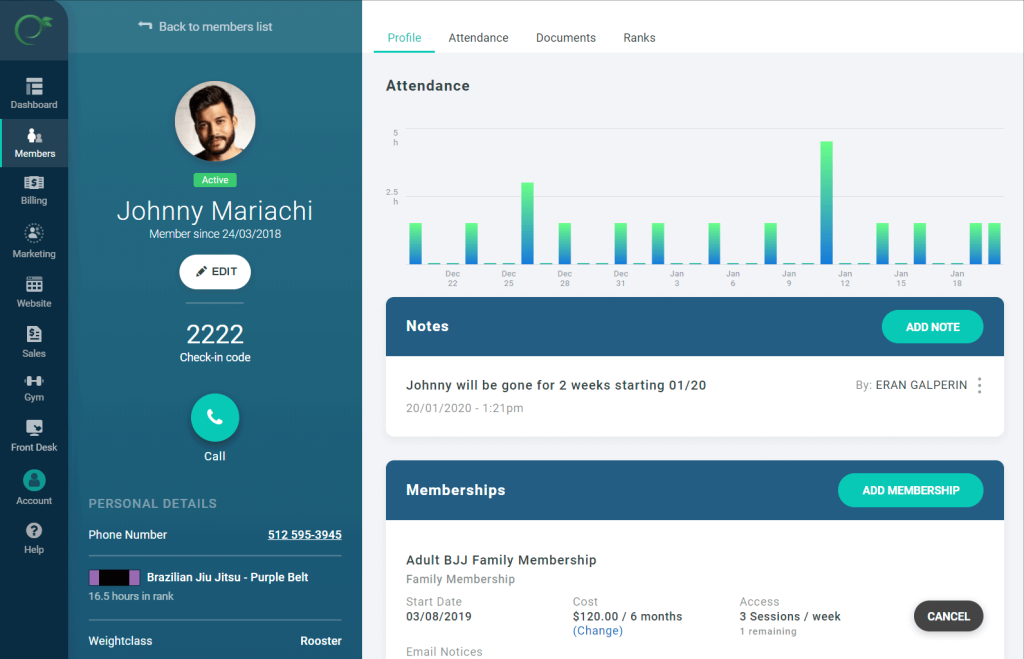Open the Gym dumbbell icon
Image resolution: width=1024 pixels, height=659 pixels.
coord(34,381)
